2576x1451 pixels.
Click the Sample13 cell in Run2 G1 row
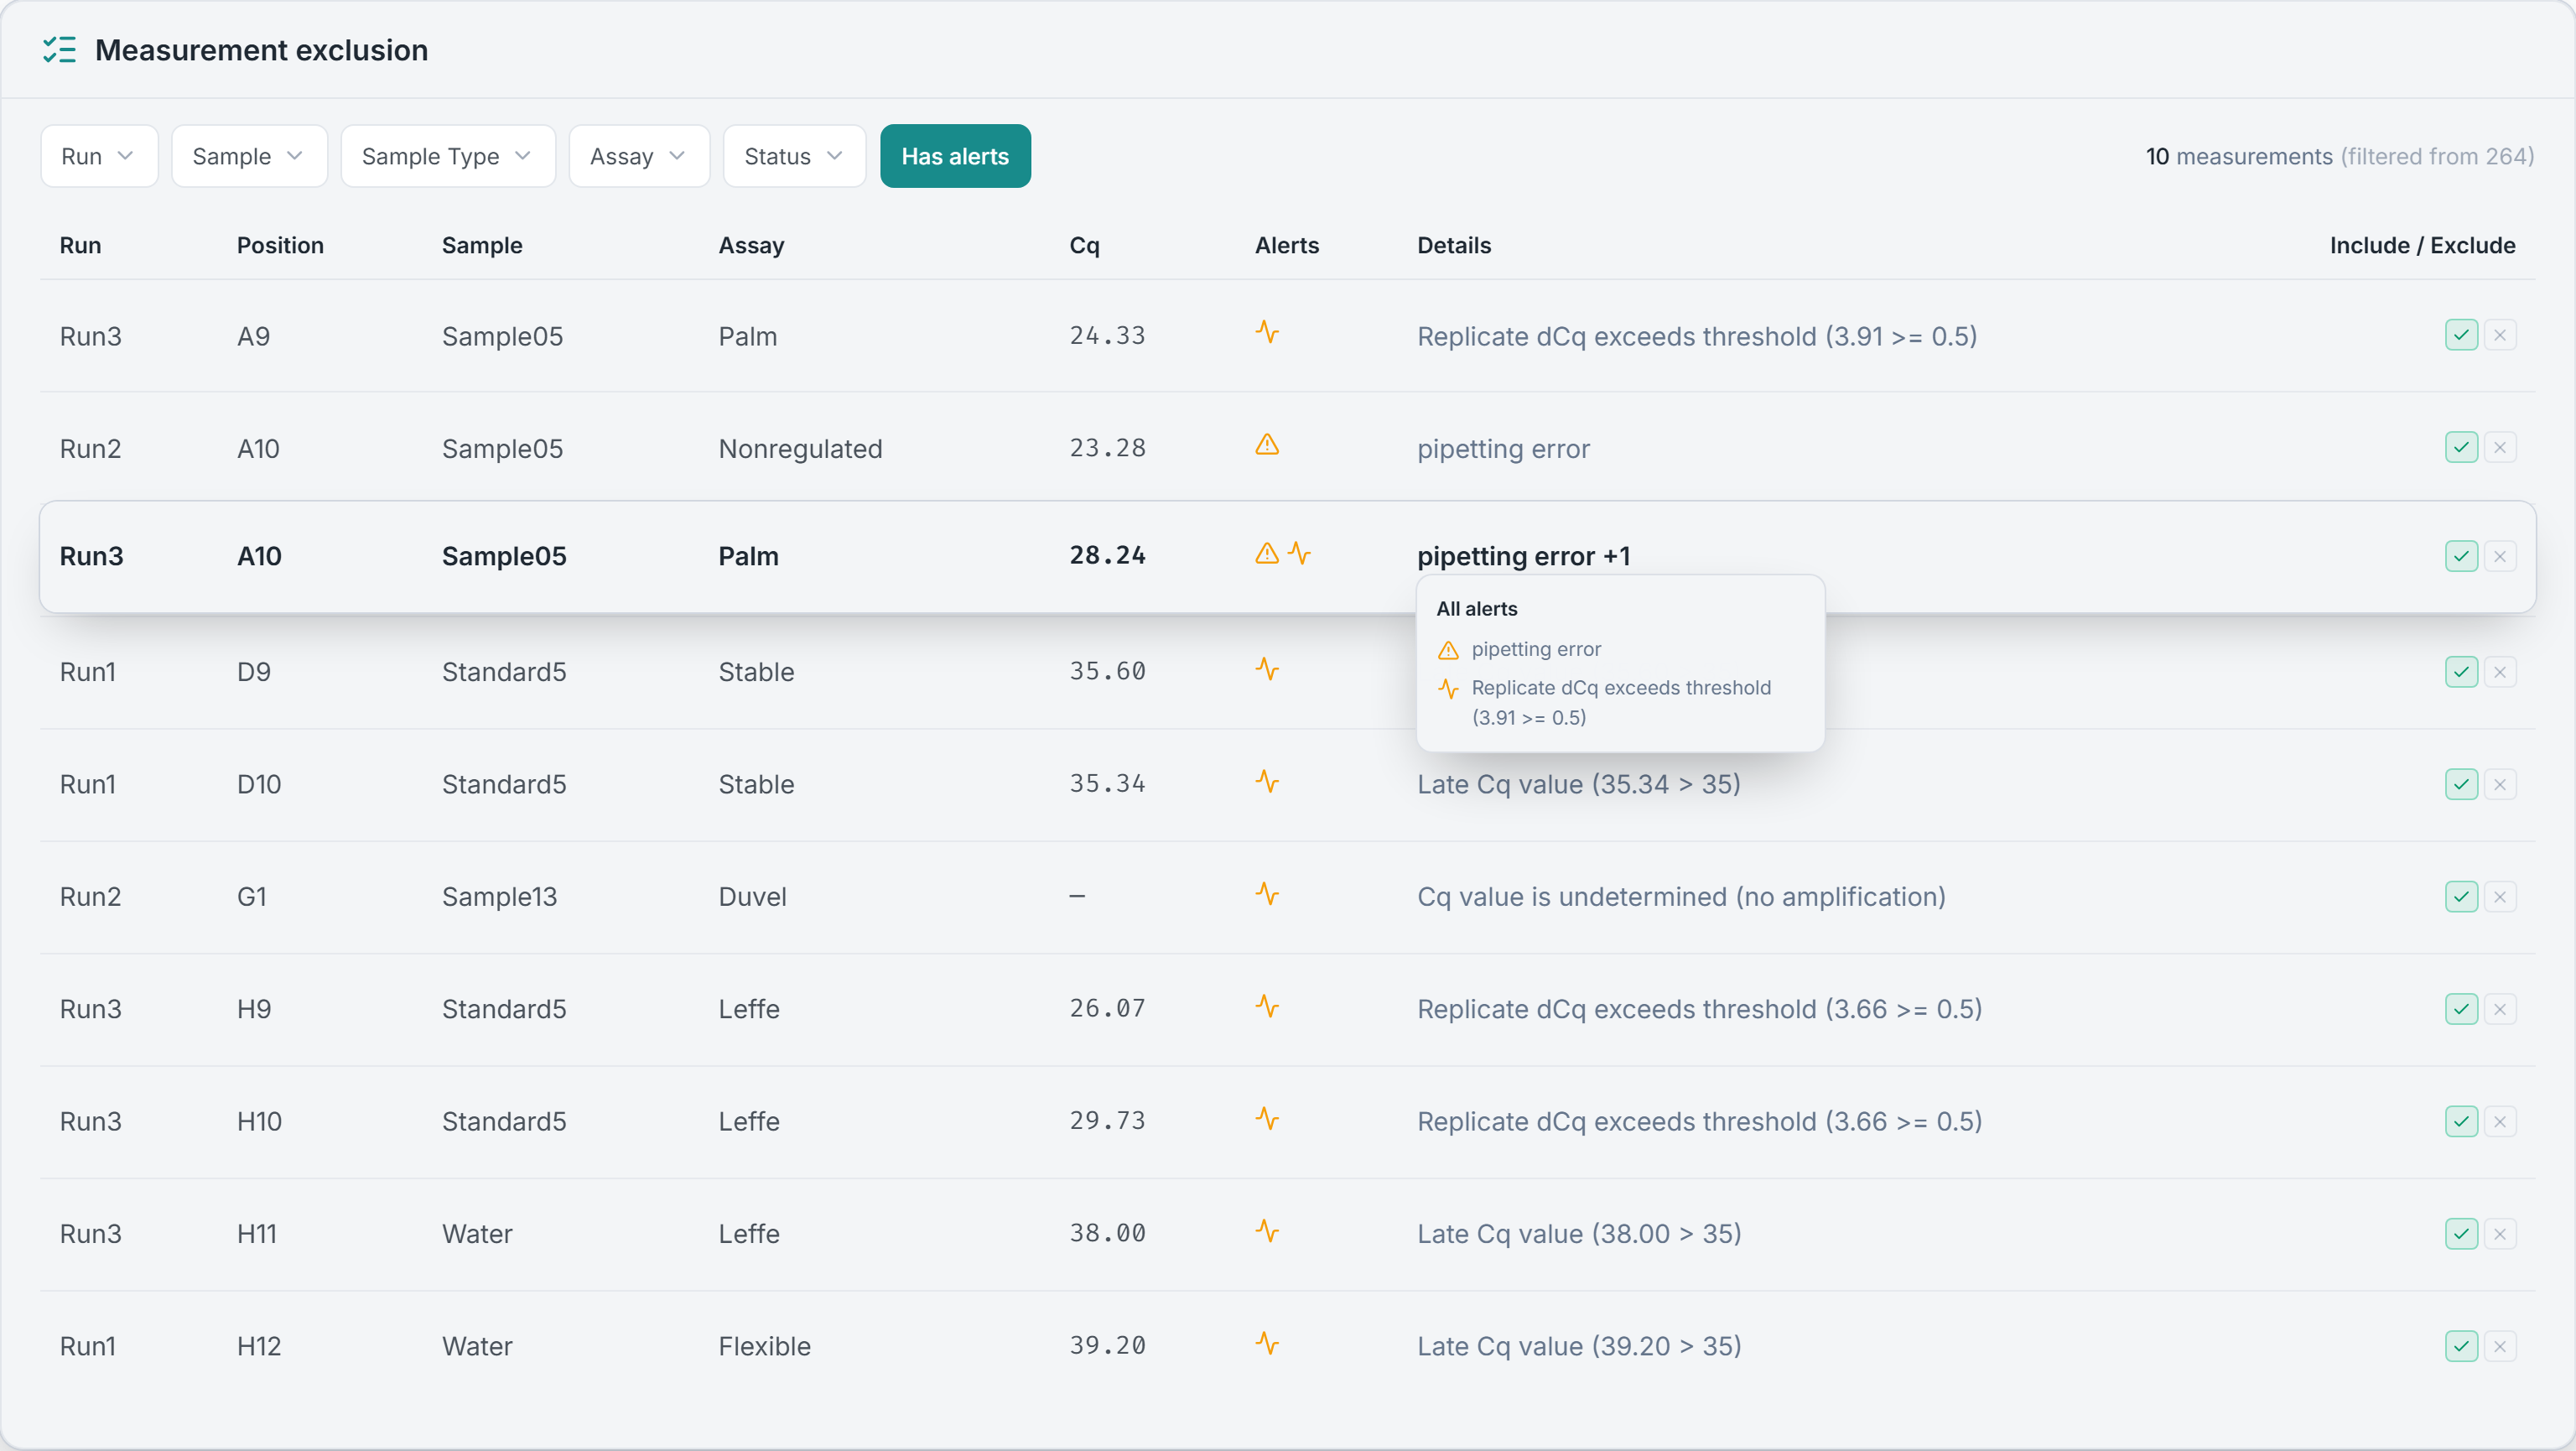(x=499, y=896)
